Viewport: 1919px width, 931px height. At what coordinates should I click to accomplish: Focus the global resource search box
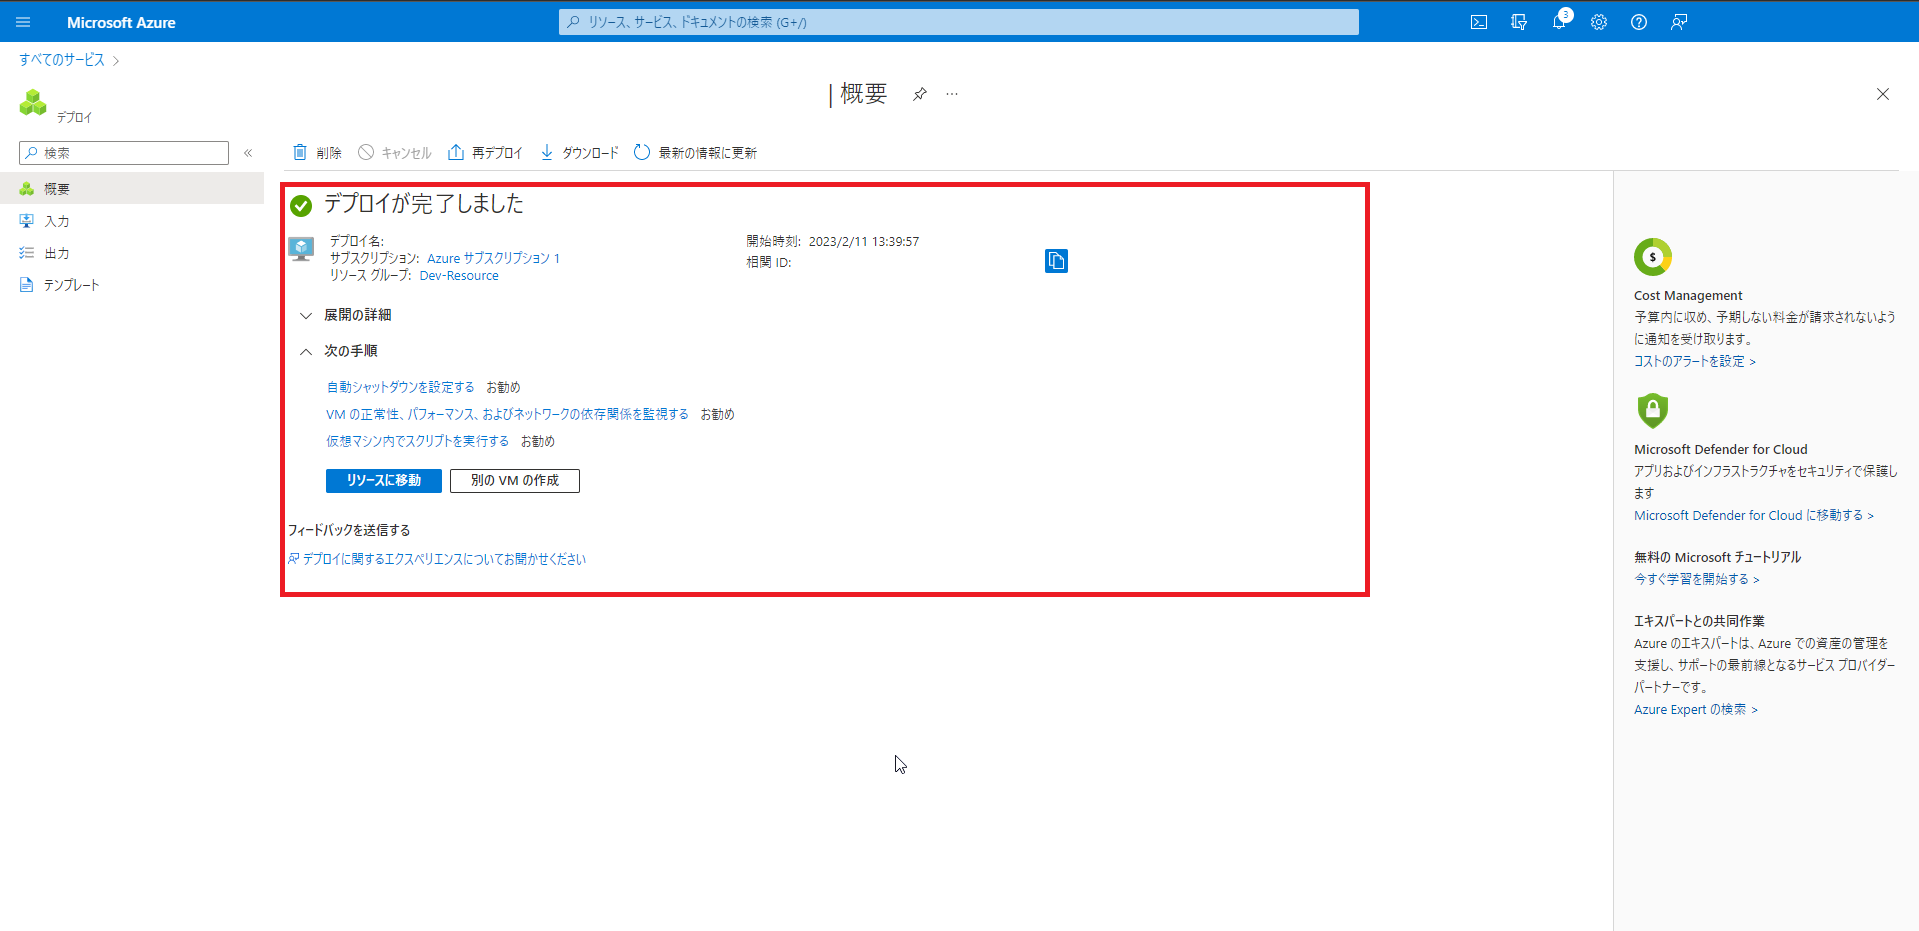point(958,22)
